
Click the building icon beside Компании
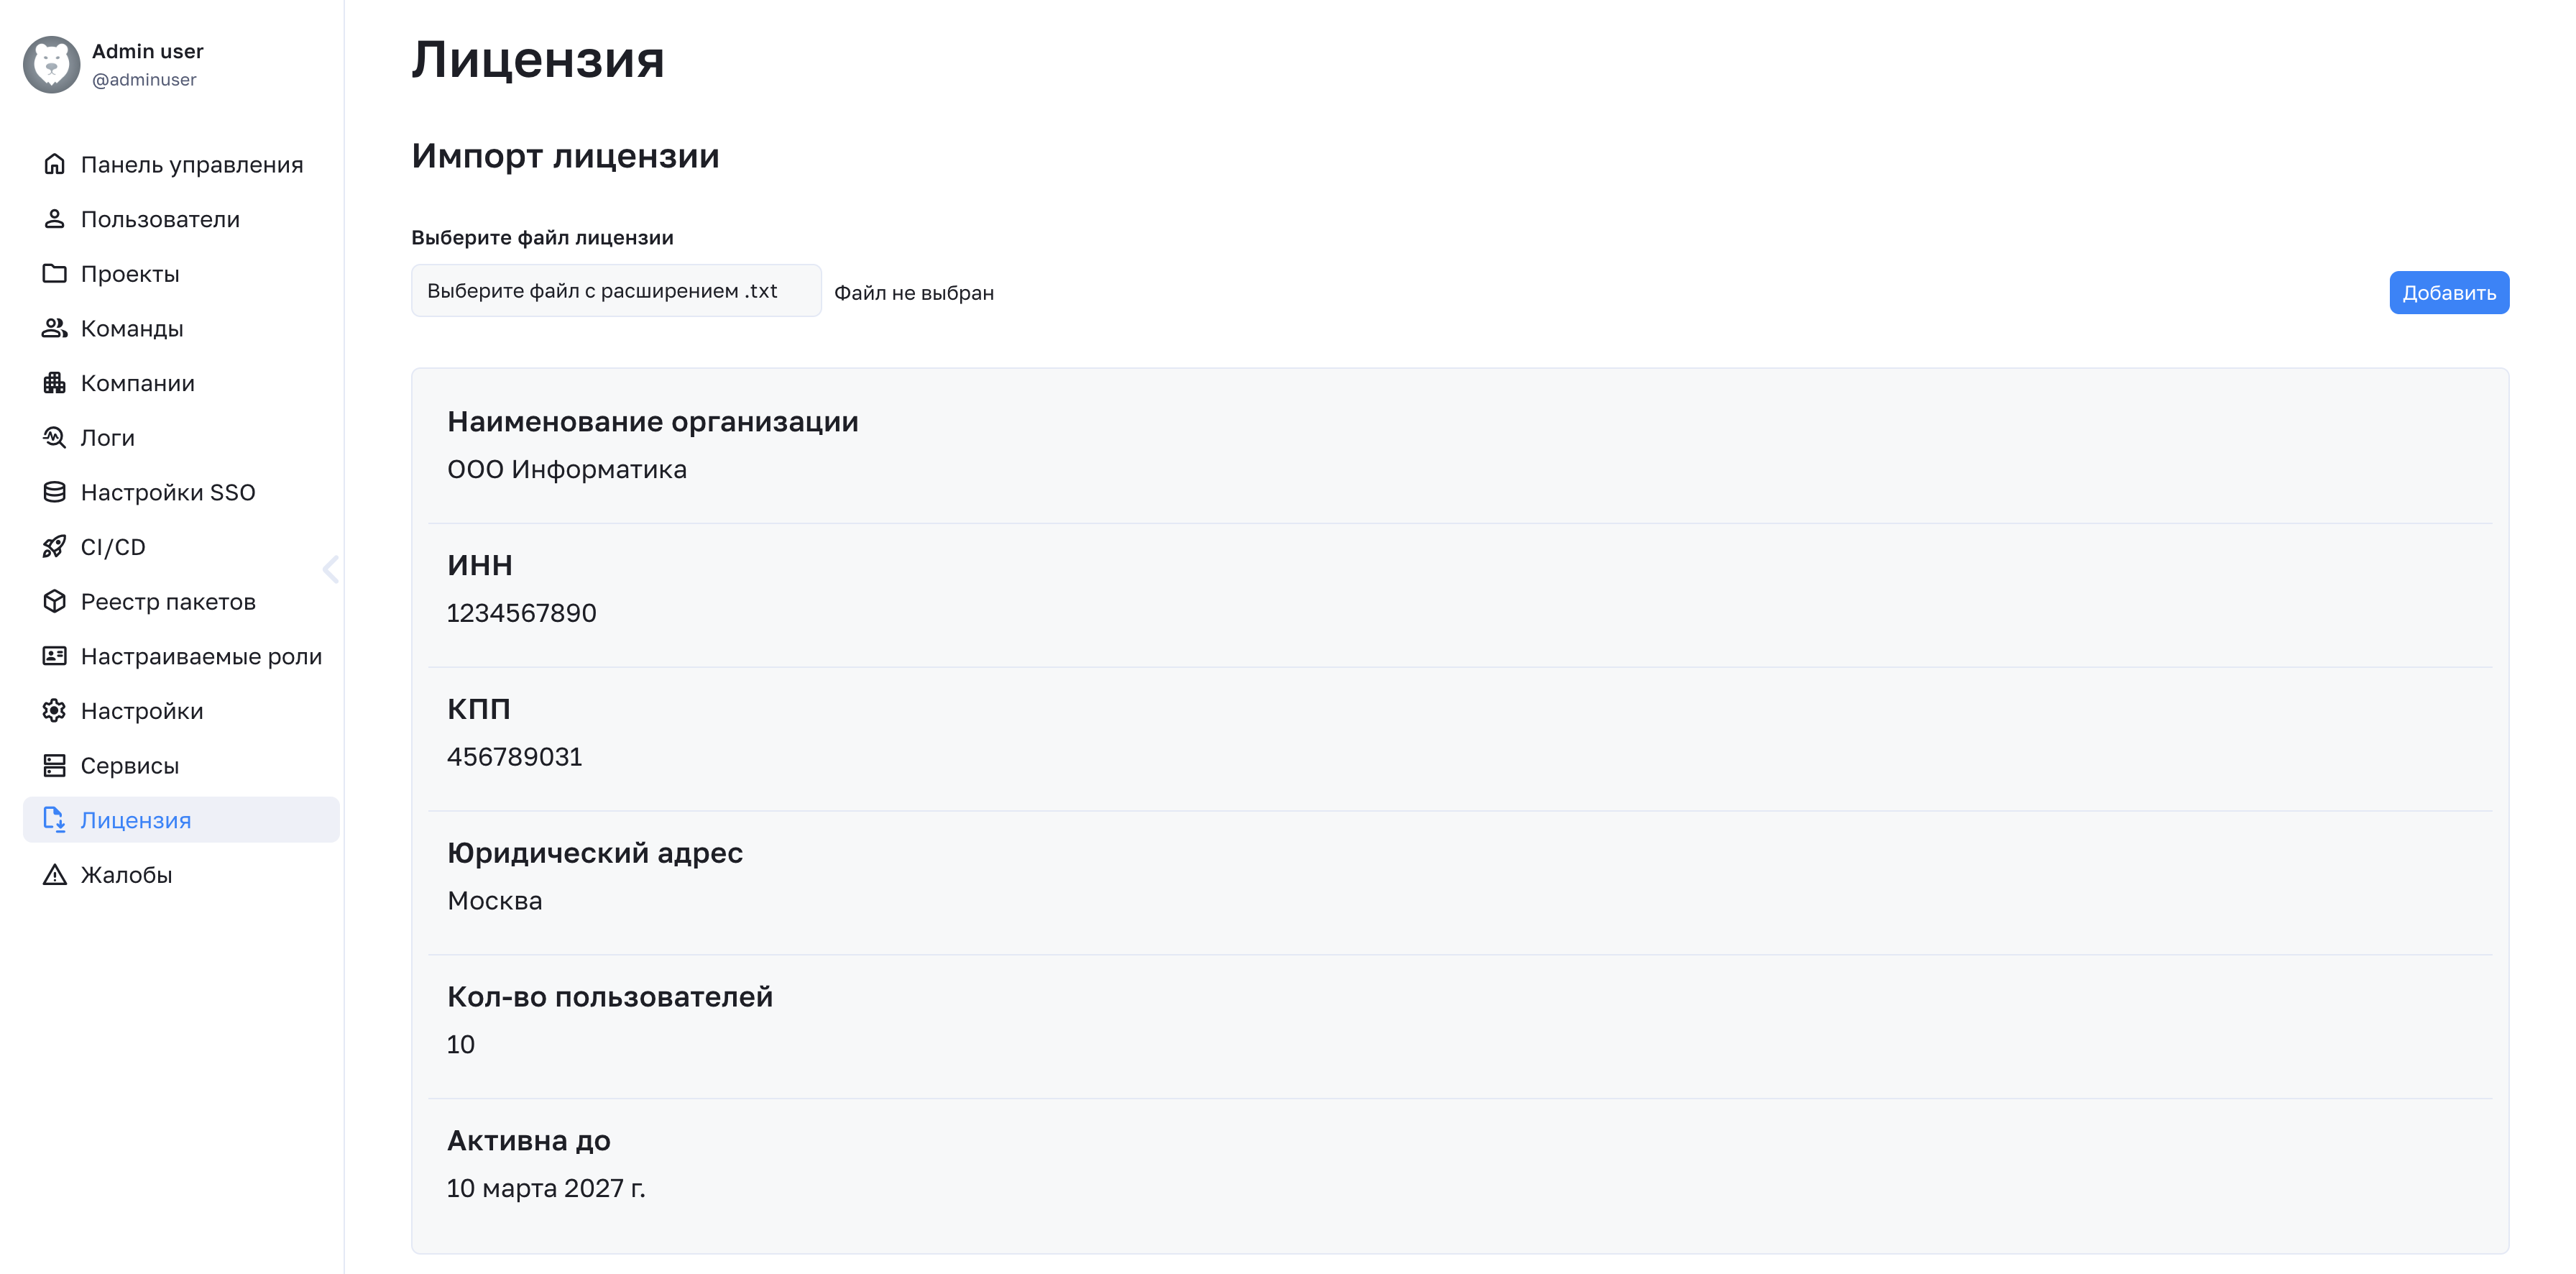(54, 383)
